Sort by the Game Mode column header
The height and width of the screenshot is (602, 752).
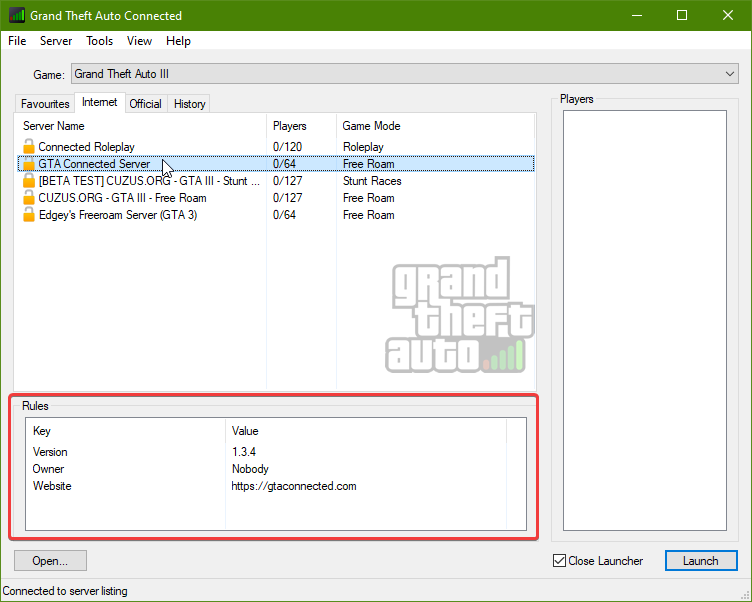[x=435, y=126]
